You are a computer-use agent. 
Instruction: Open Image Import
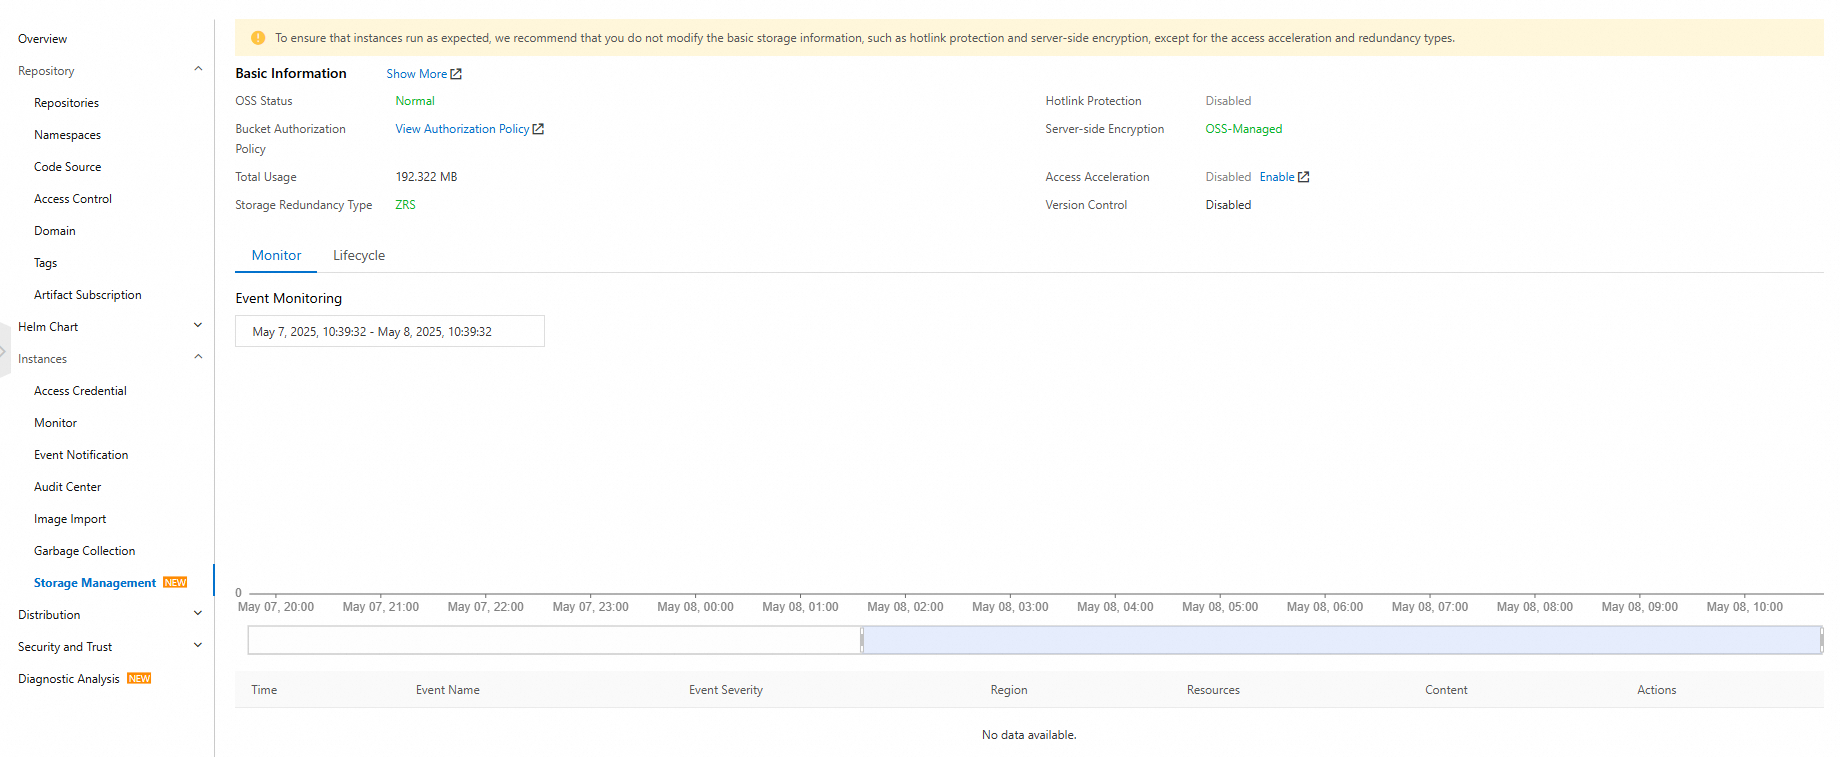point(70,519)
